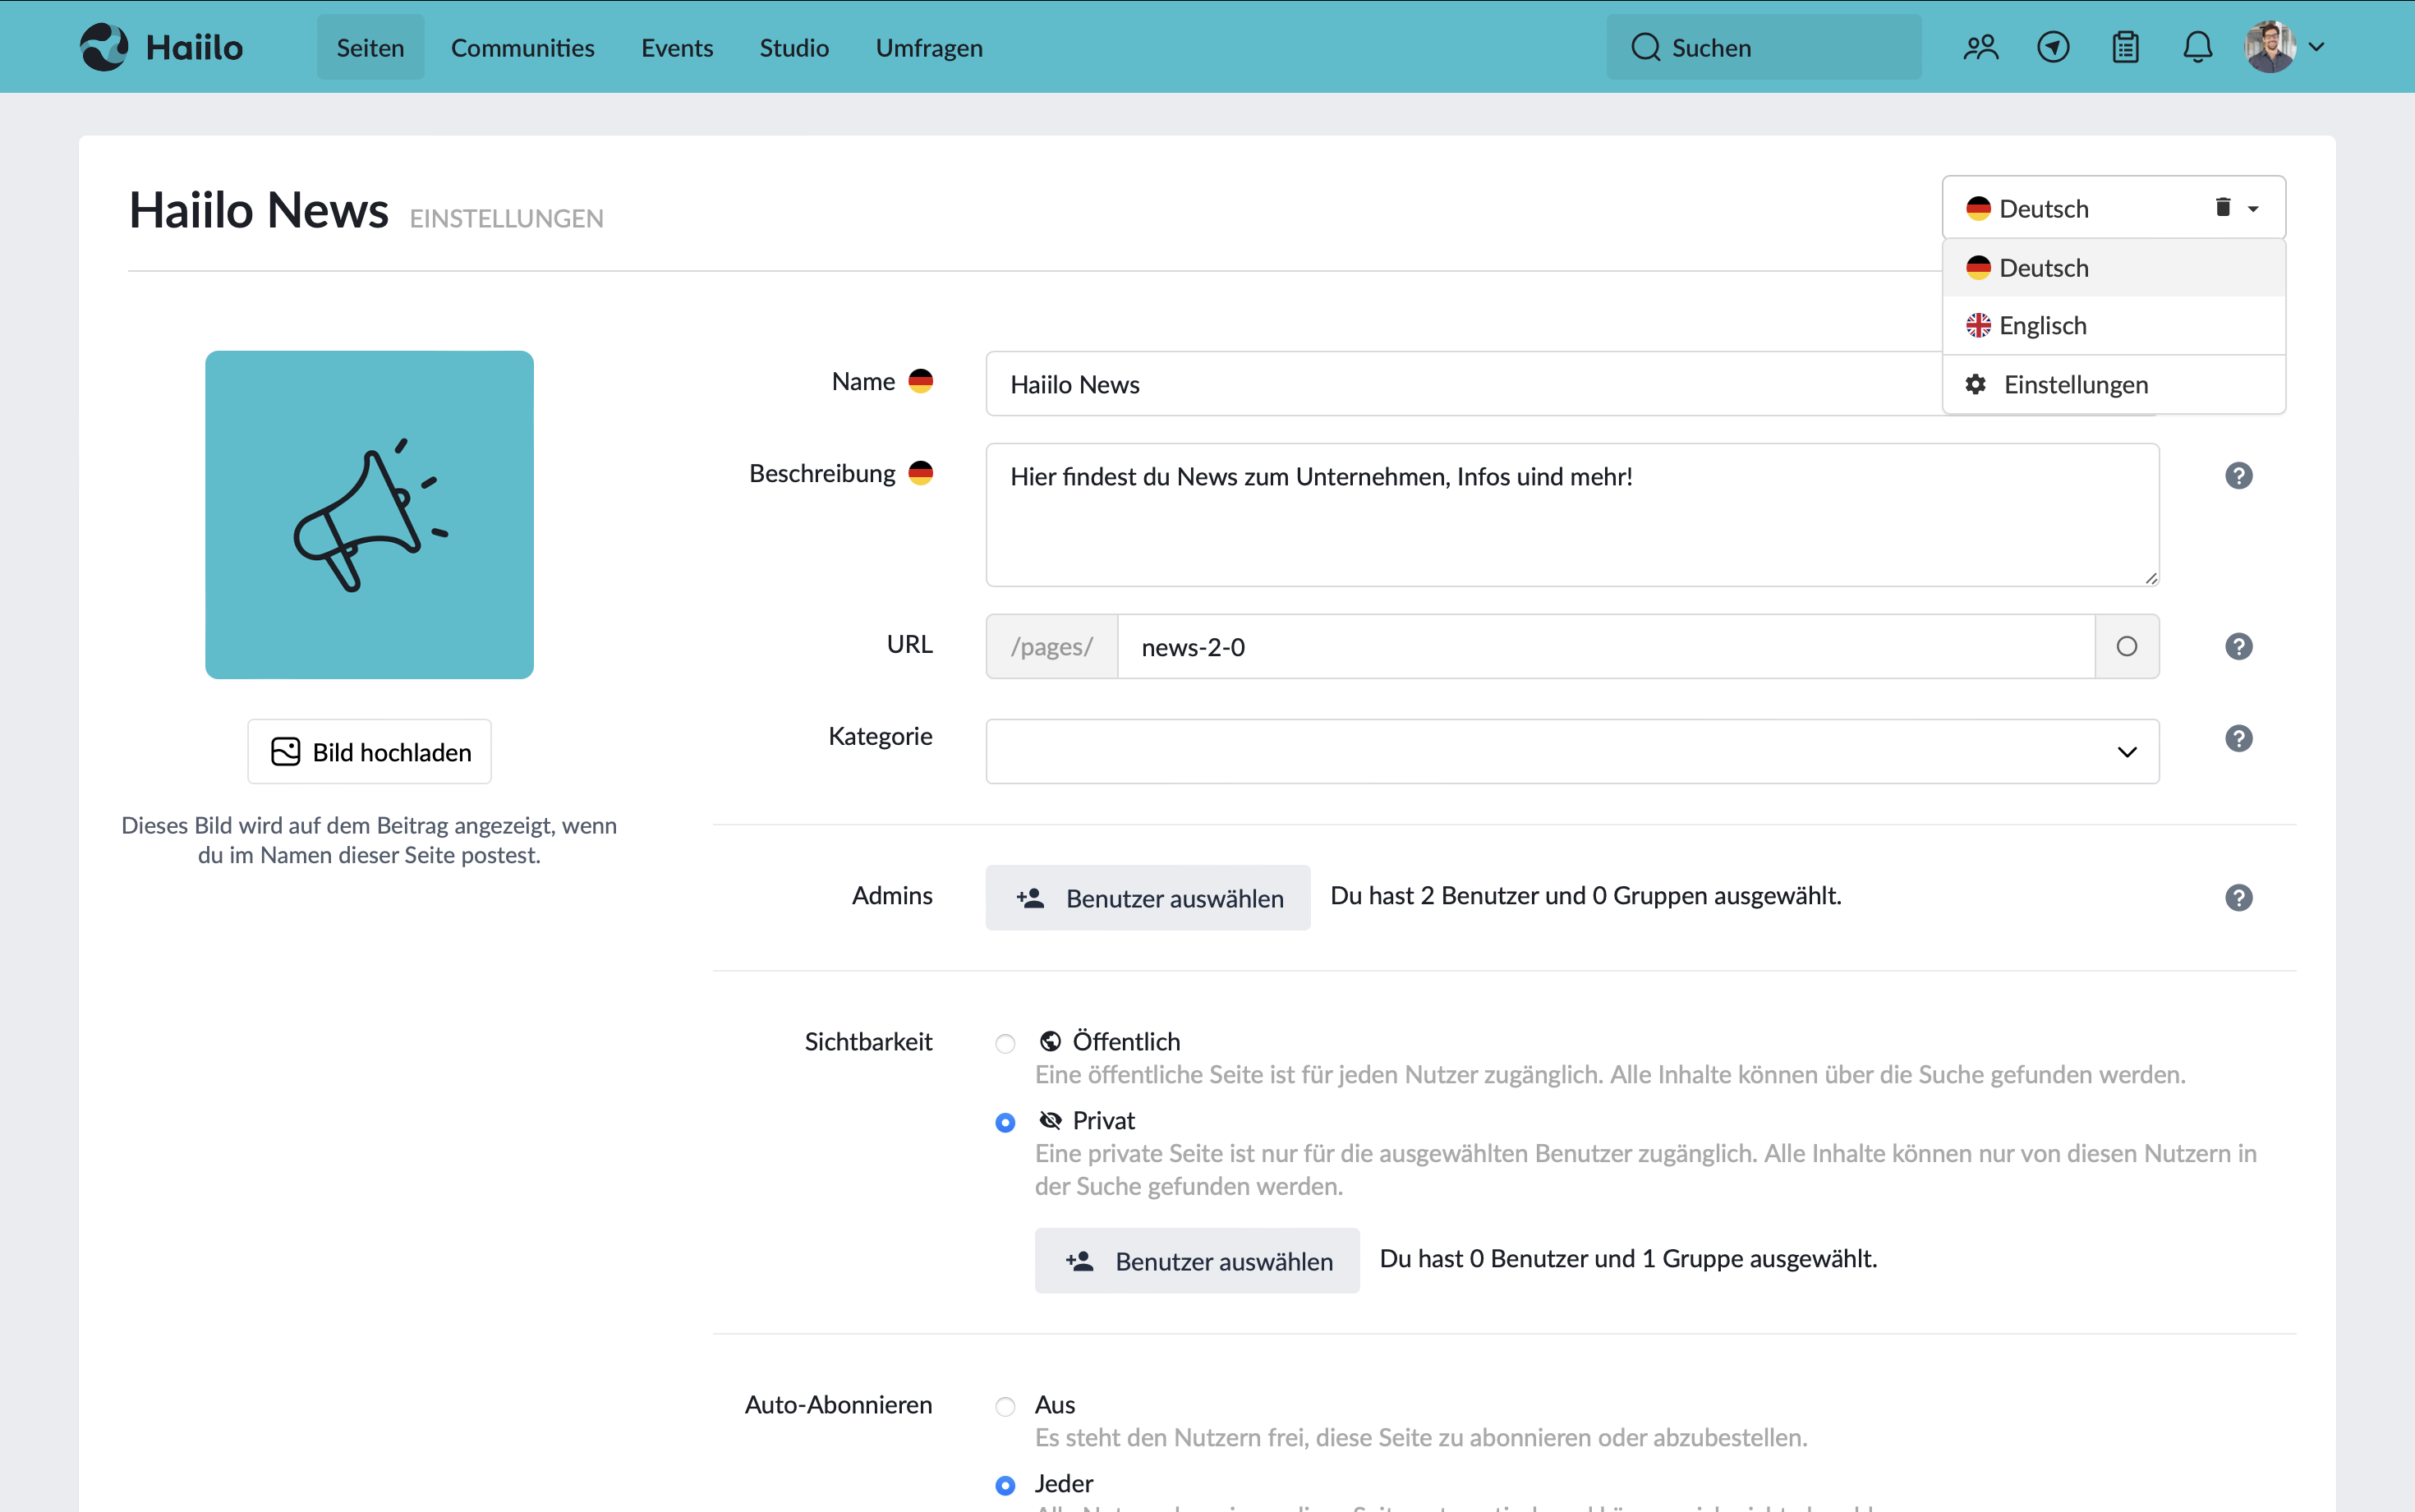This screenshot has height=1512, width=2415.
Task: Go to the Events tab
Action: tap(677, 47)
